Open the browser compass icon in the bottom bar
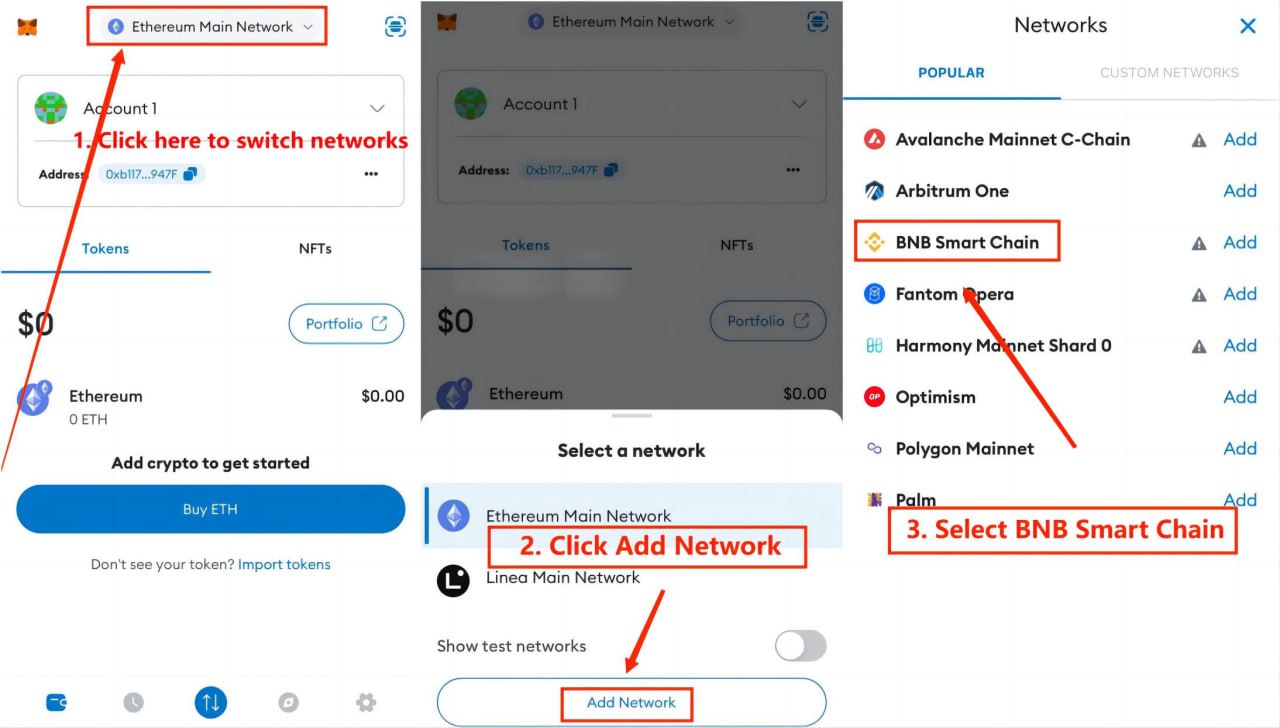Screen dimensions: 1280x728 [x=288, y=703]
